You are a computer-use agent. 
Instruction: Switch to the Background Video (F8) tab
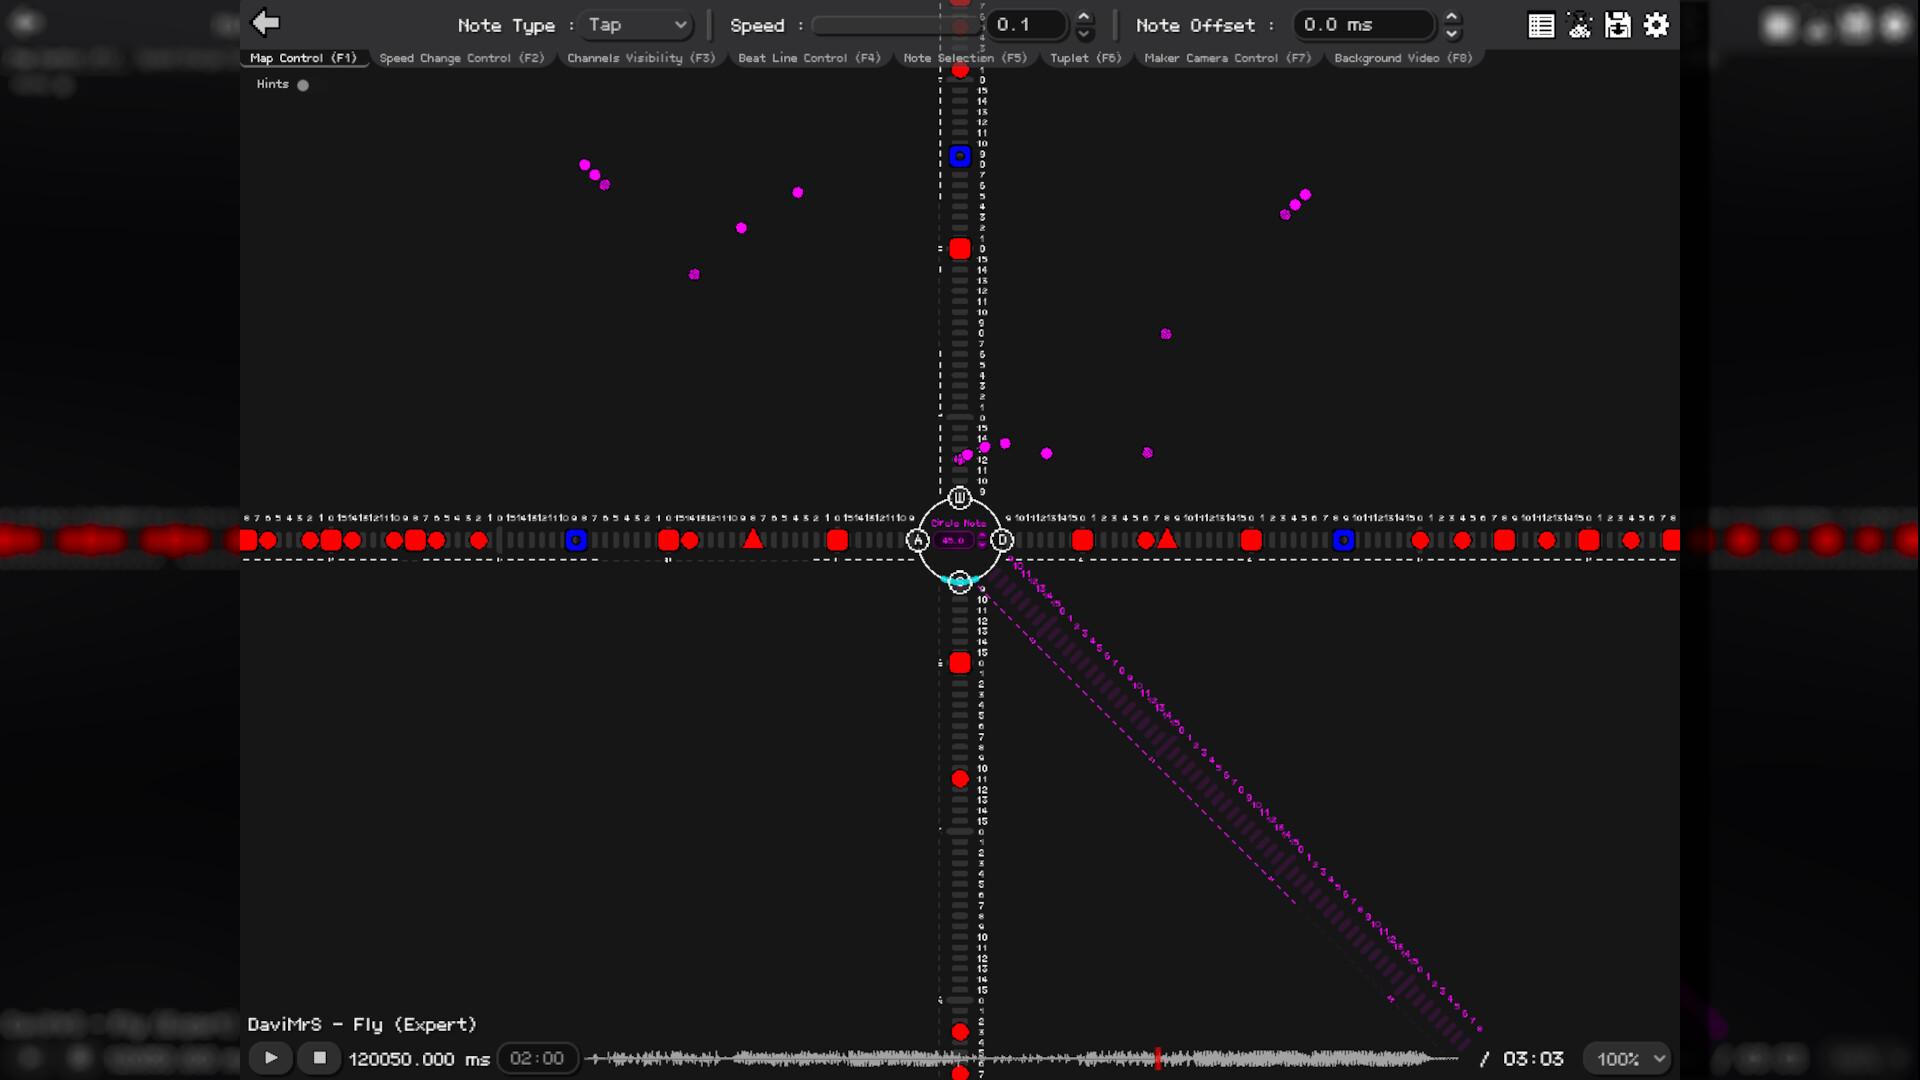click(1402, 58)
